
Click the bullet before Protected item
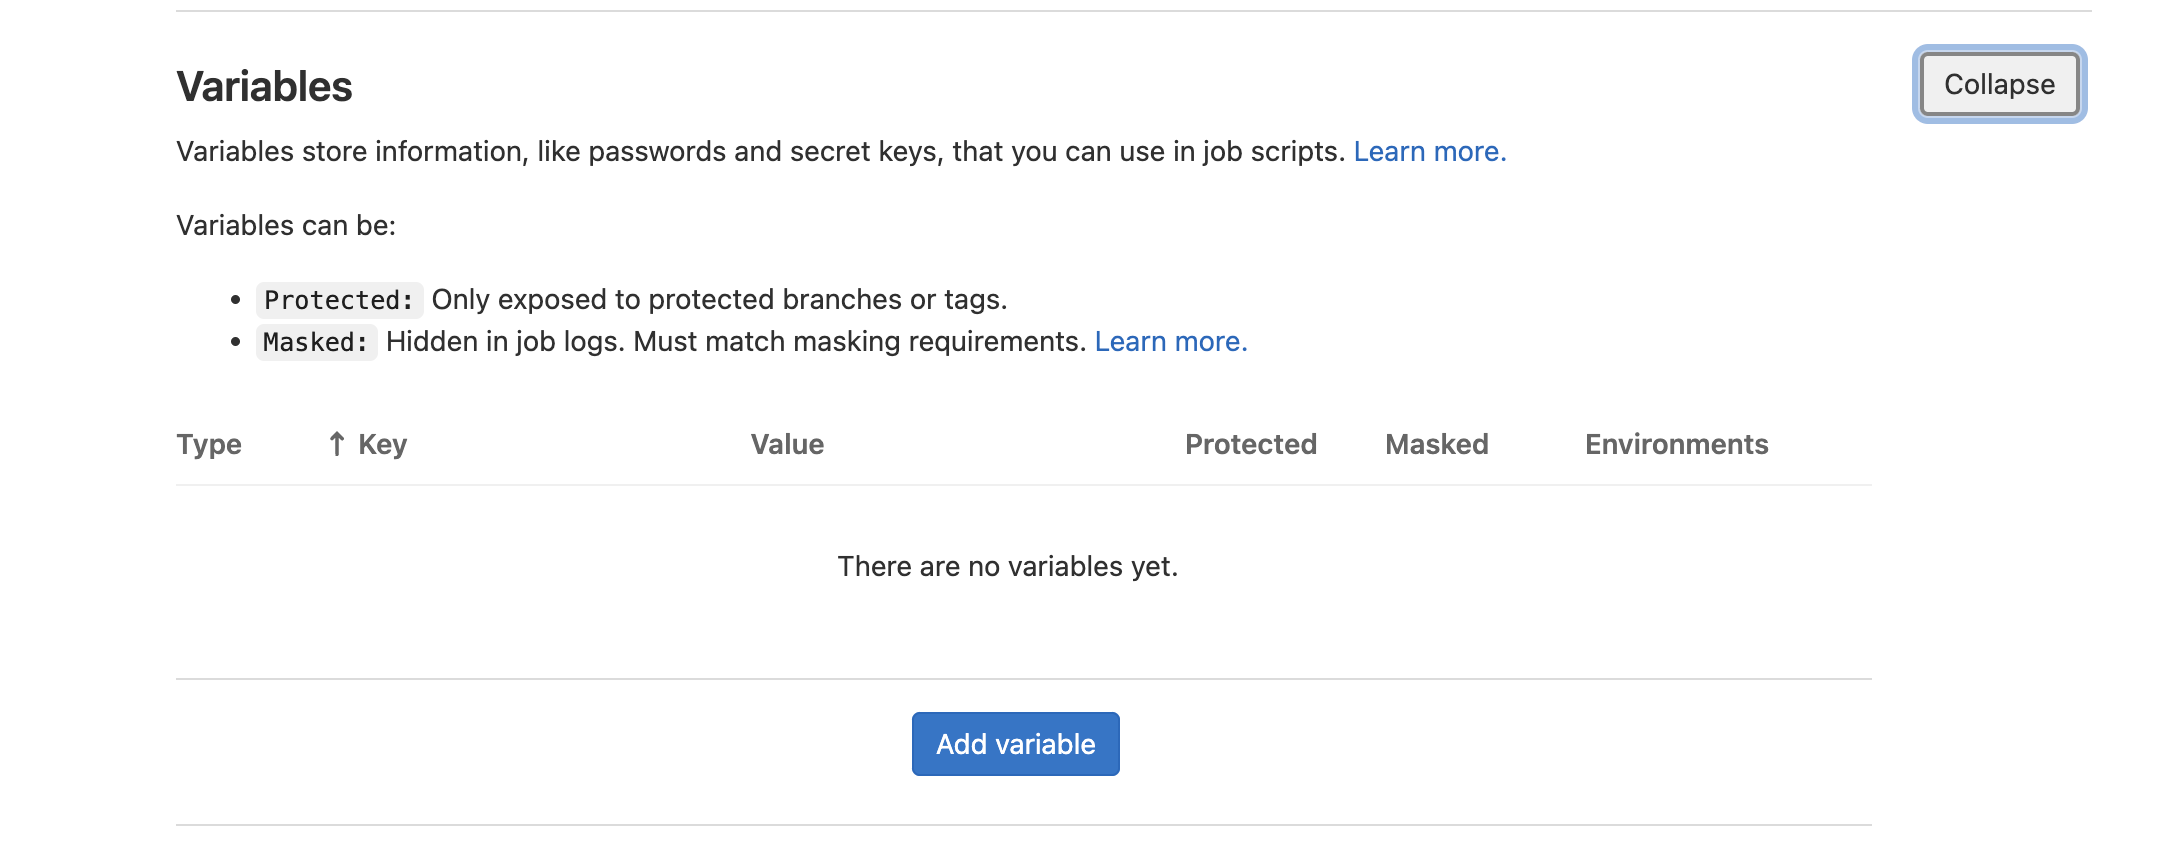click(236, 300)
